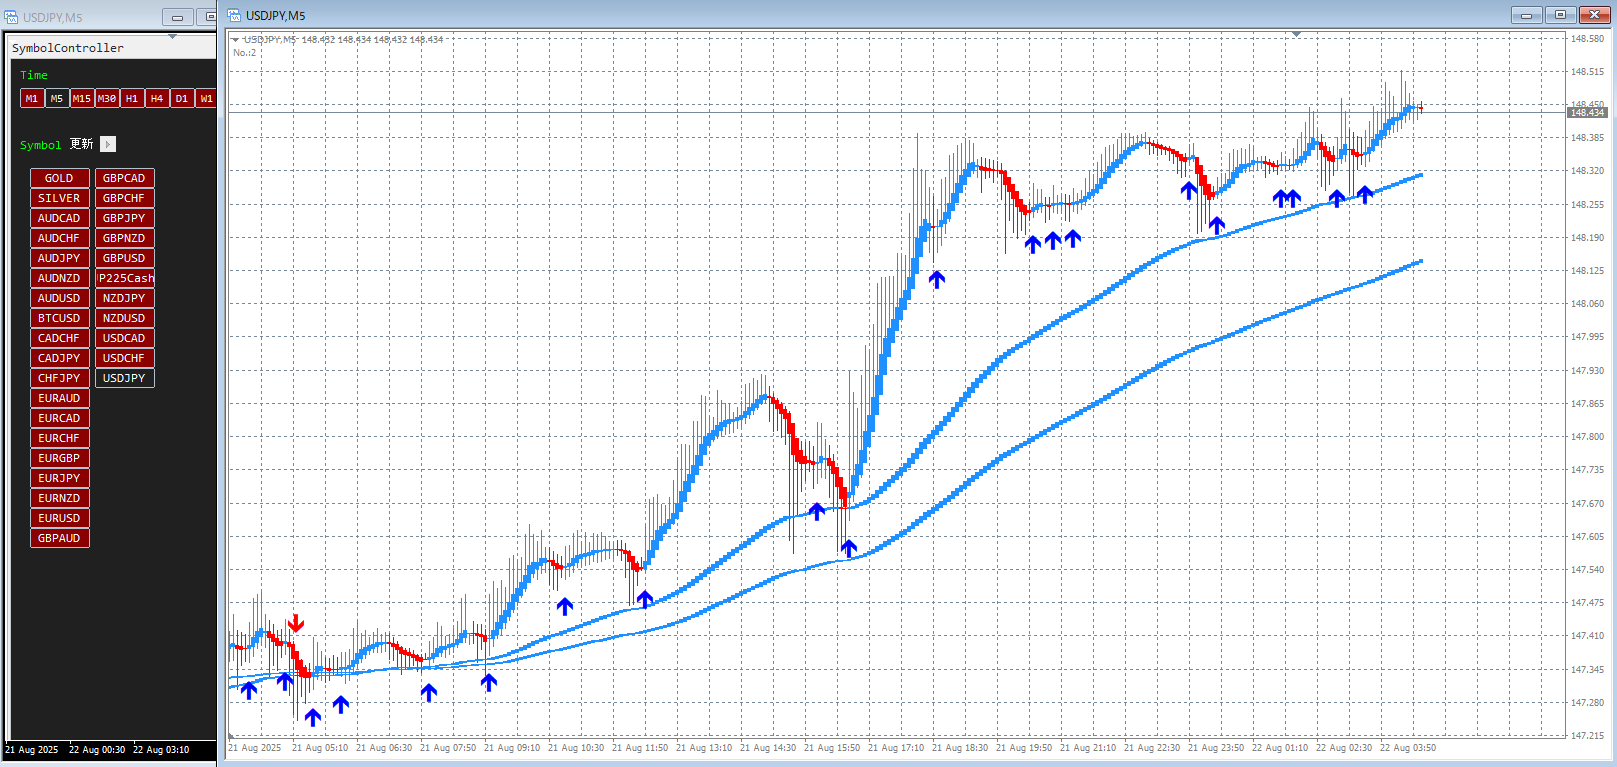Click the chart shift triangle marker atop main chart
Screen dimensions: 1617x767
(1296, 34)
